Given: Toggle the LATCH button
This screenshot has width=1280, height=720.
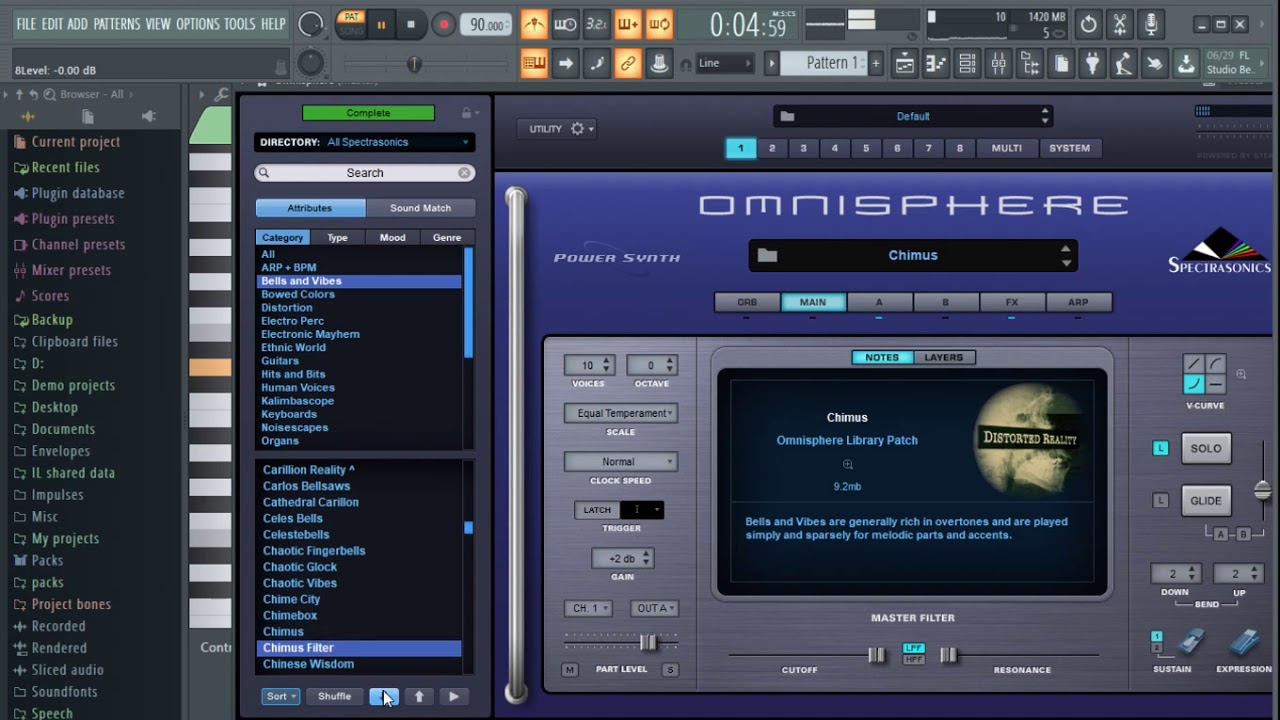Looking at the screenshot, I should point(597,510).
